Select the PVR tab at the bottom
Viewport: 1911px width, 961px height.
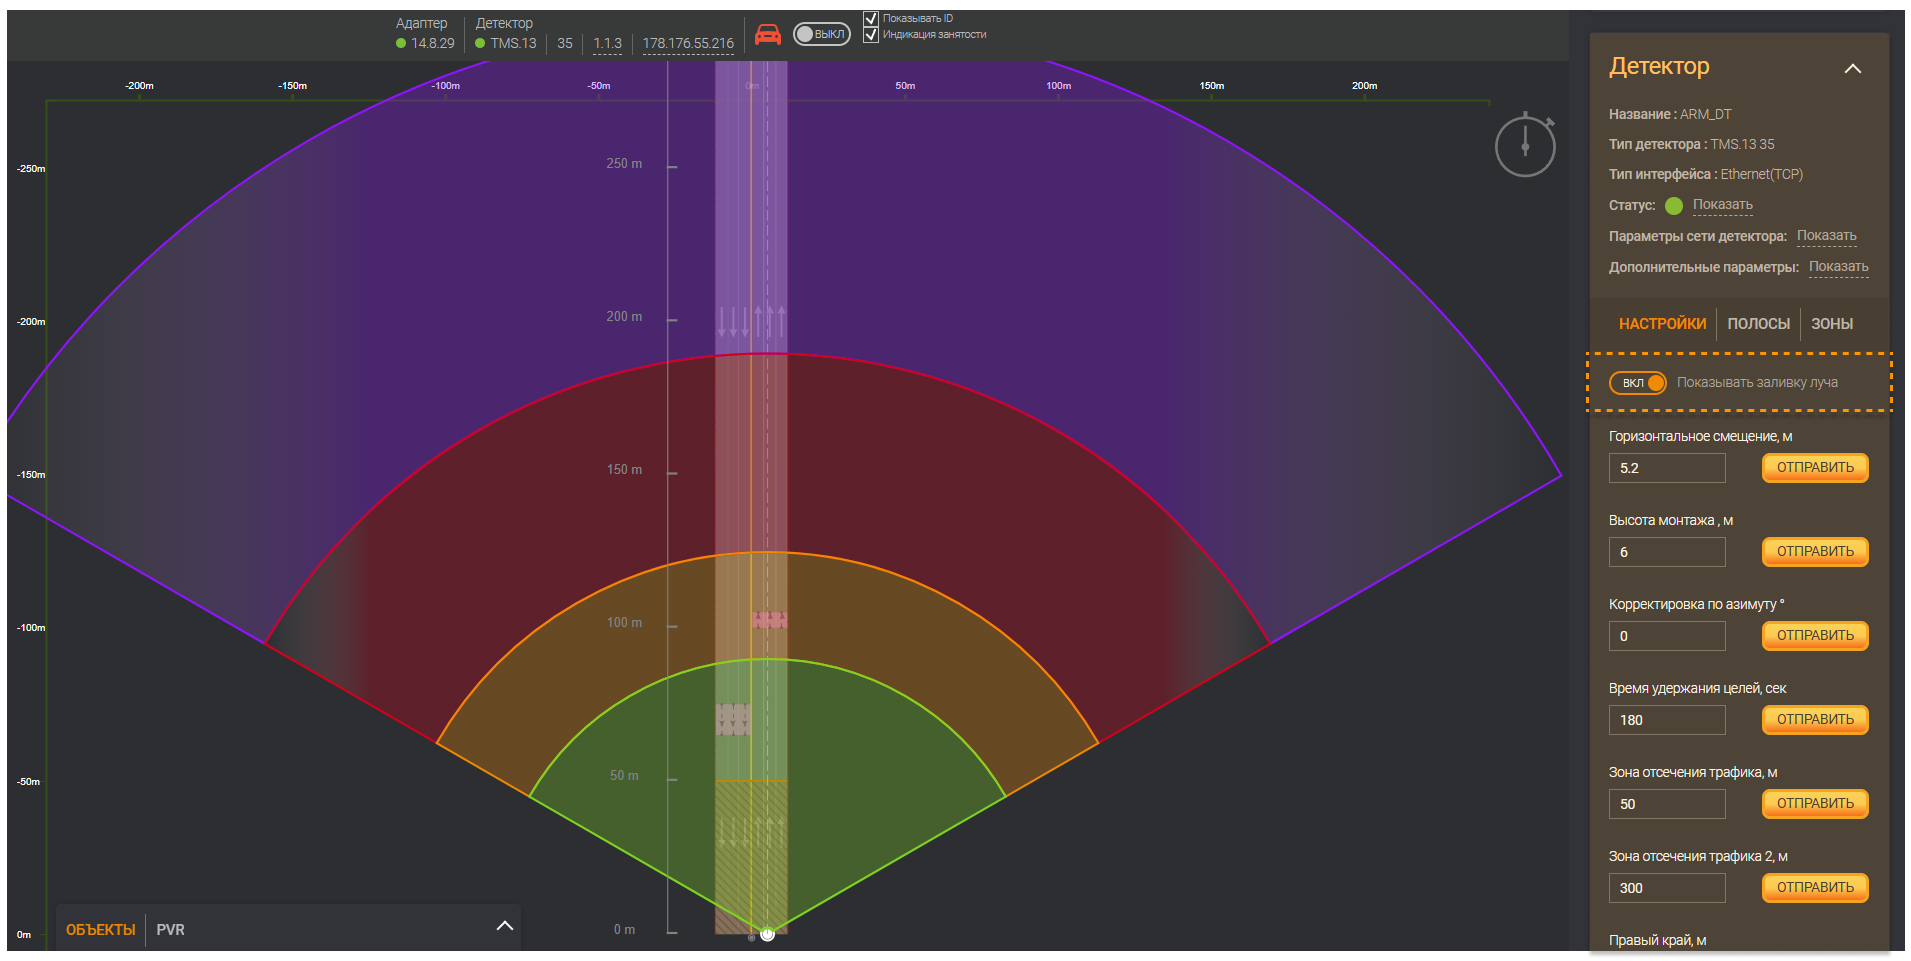point(170,930)
